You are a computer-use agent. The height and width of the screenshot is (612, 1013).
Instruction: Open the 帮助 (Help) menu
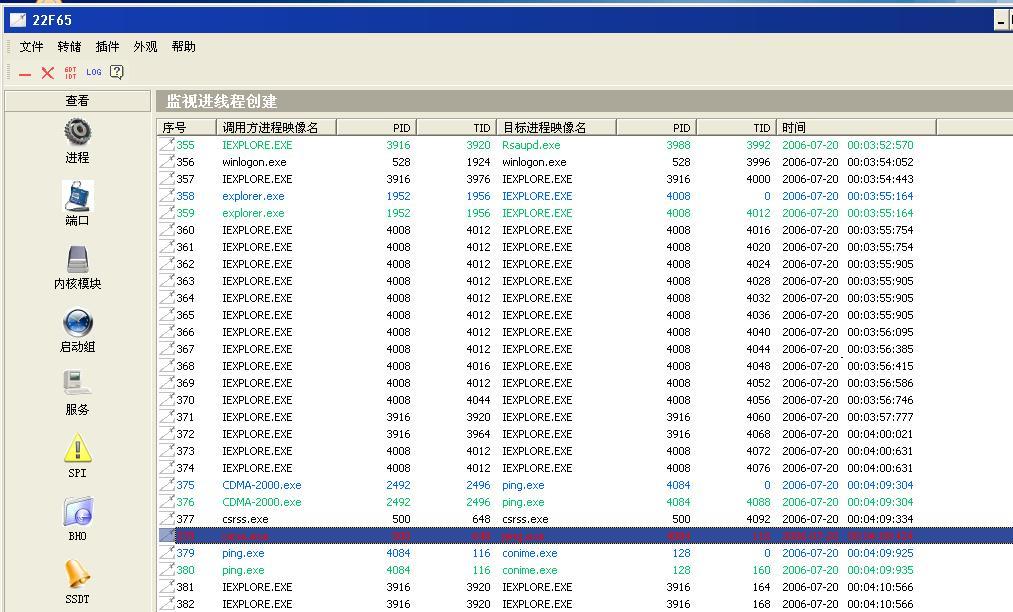click(x=183, y=47)
